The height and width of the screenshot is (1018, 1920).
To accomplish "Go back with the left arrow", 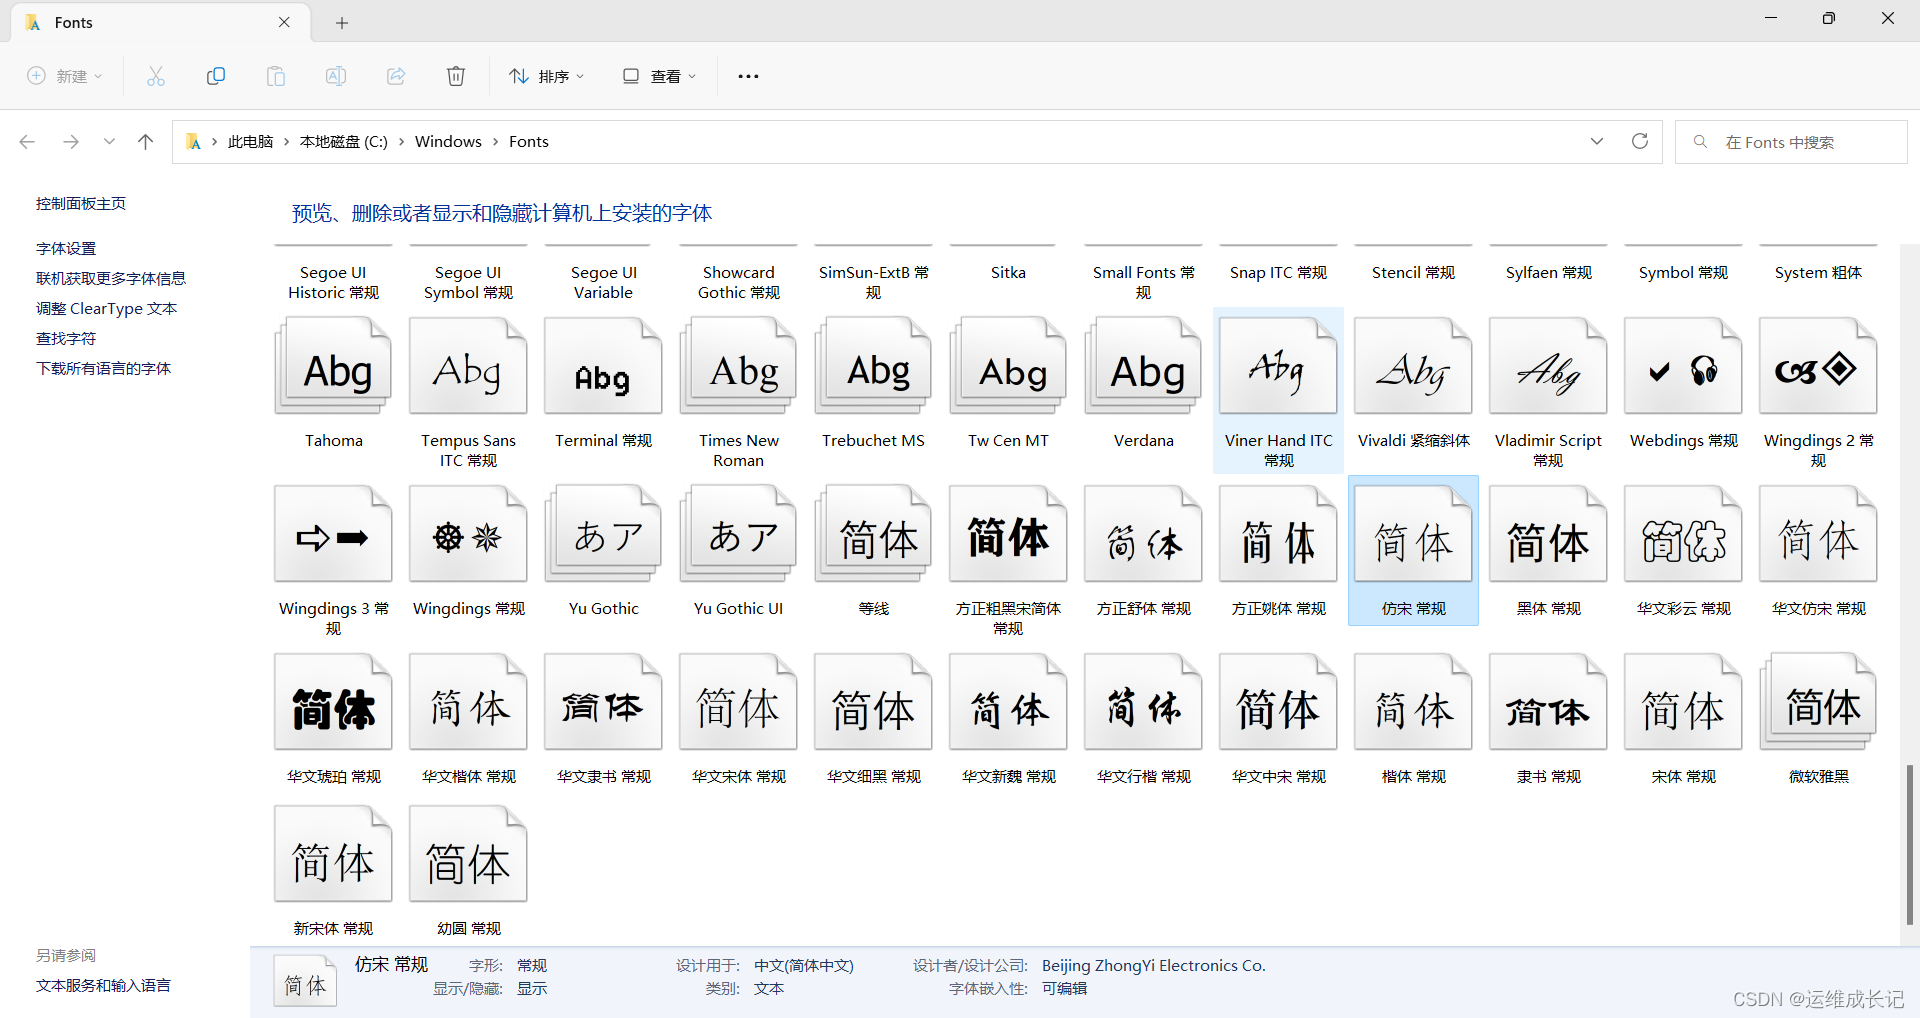I will pos(27,142).
